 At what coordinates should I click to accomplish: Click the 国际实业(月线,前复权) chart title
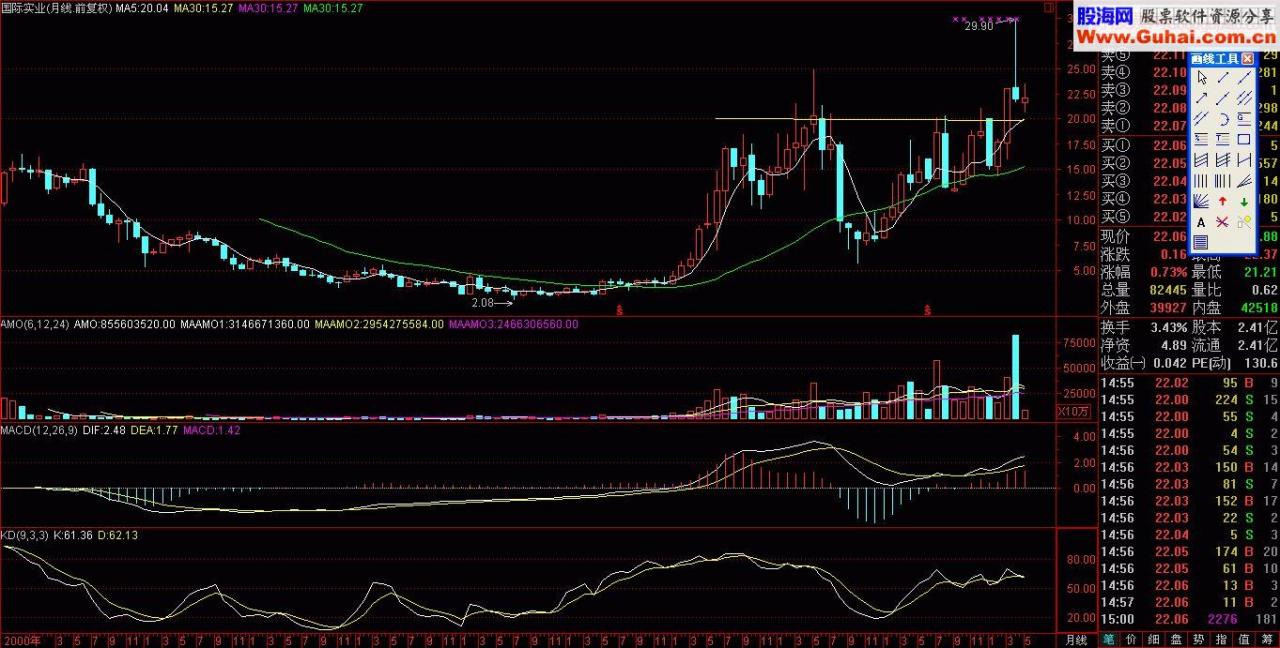(x=56, y=7)
